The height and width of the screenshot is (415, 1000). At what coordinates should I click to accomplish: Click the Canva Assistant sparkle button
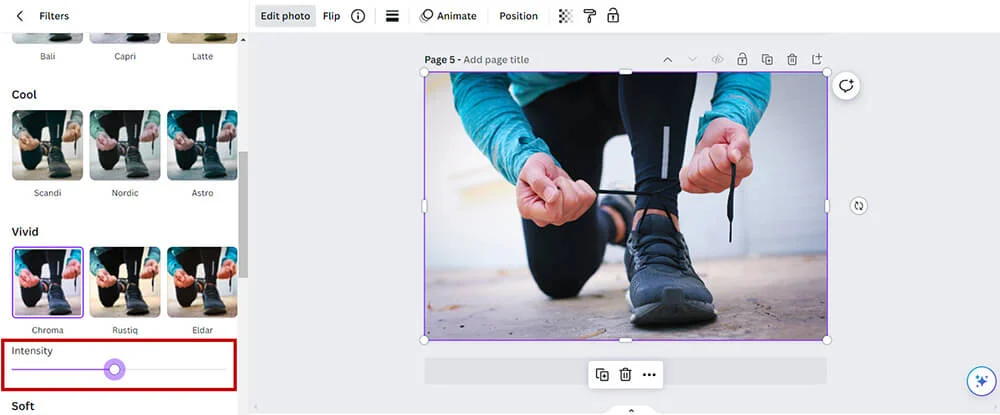981,381
